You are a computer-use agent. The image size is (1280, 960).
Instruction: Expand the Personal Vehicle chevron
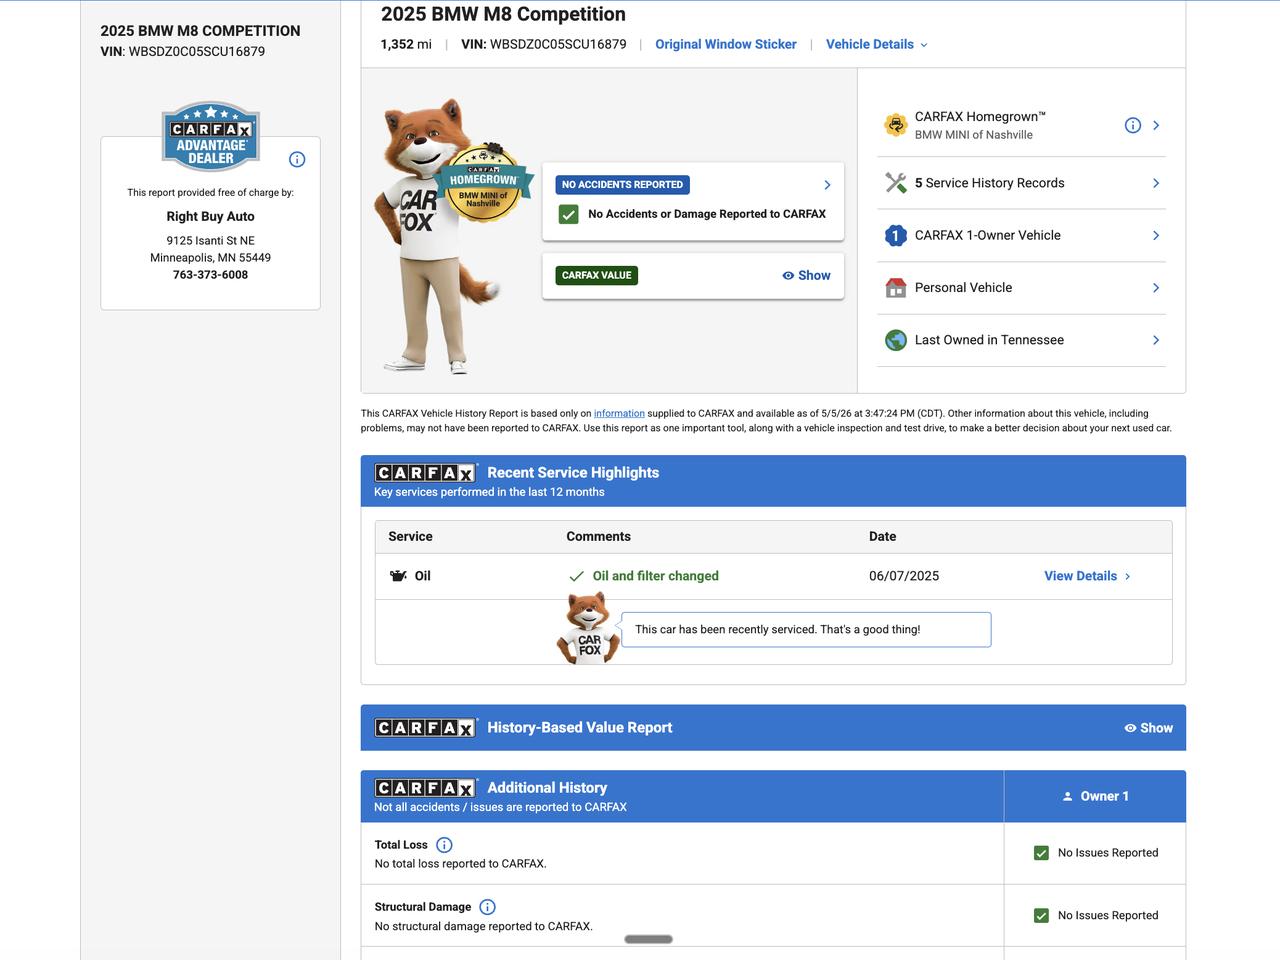pyautogui.click(x=1156, y=288)
